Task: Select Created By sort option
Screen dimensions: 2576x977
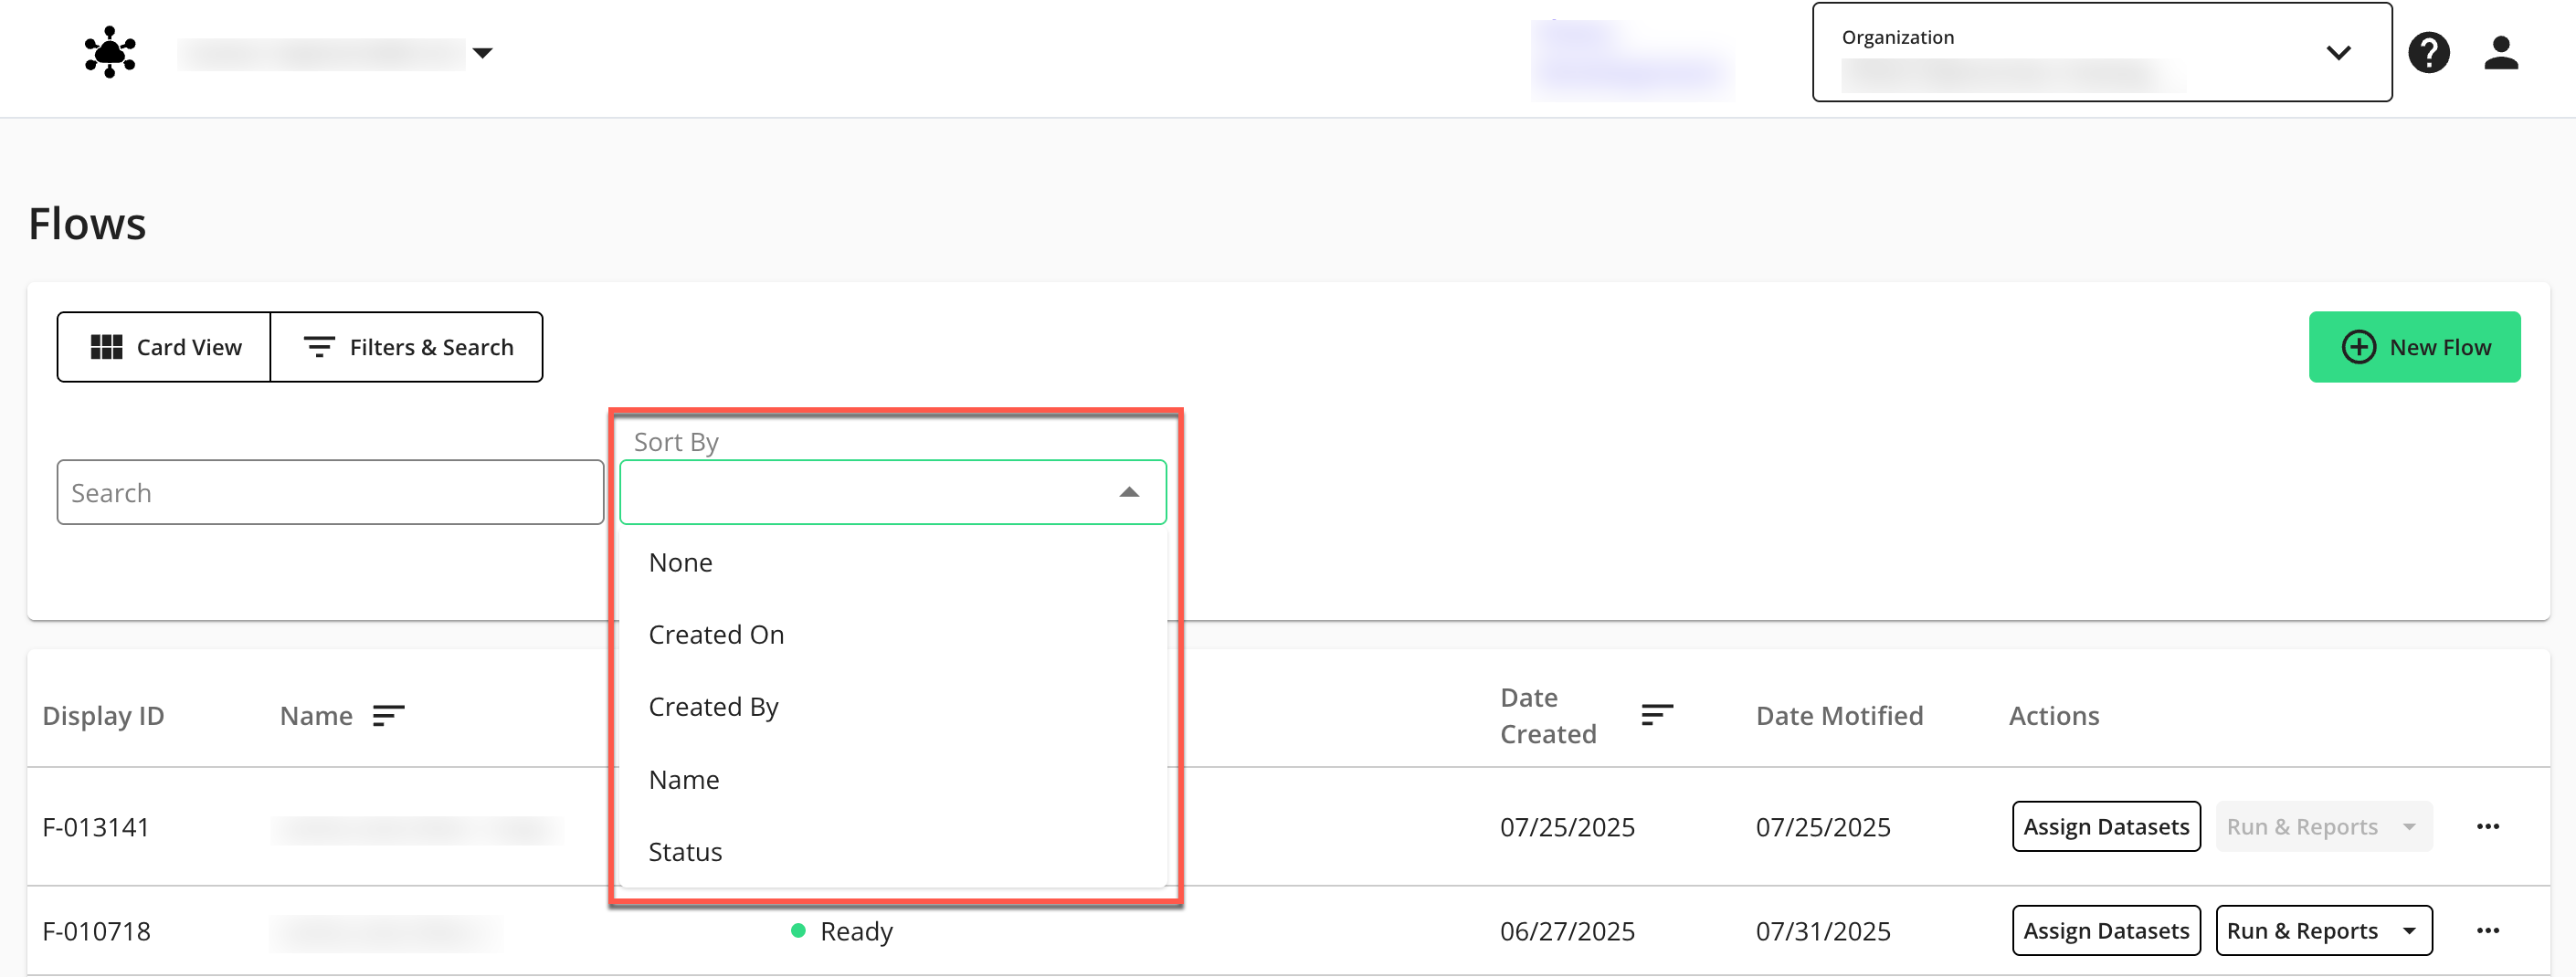Action: [x=713, y=706]
